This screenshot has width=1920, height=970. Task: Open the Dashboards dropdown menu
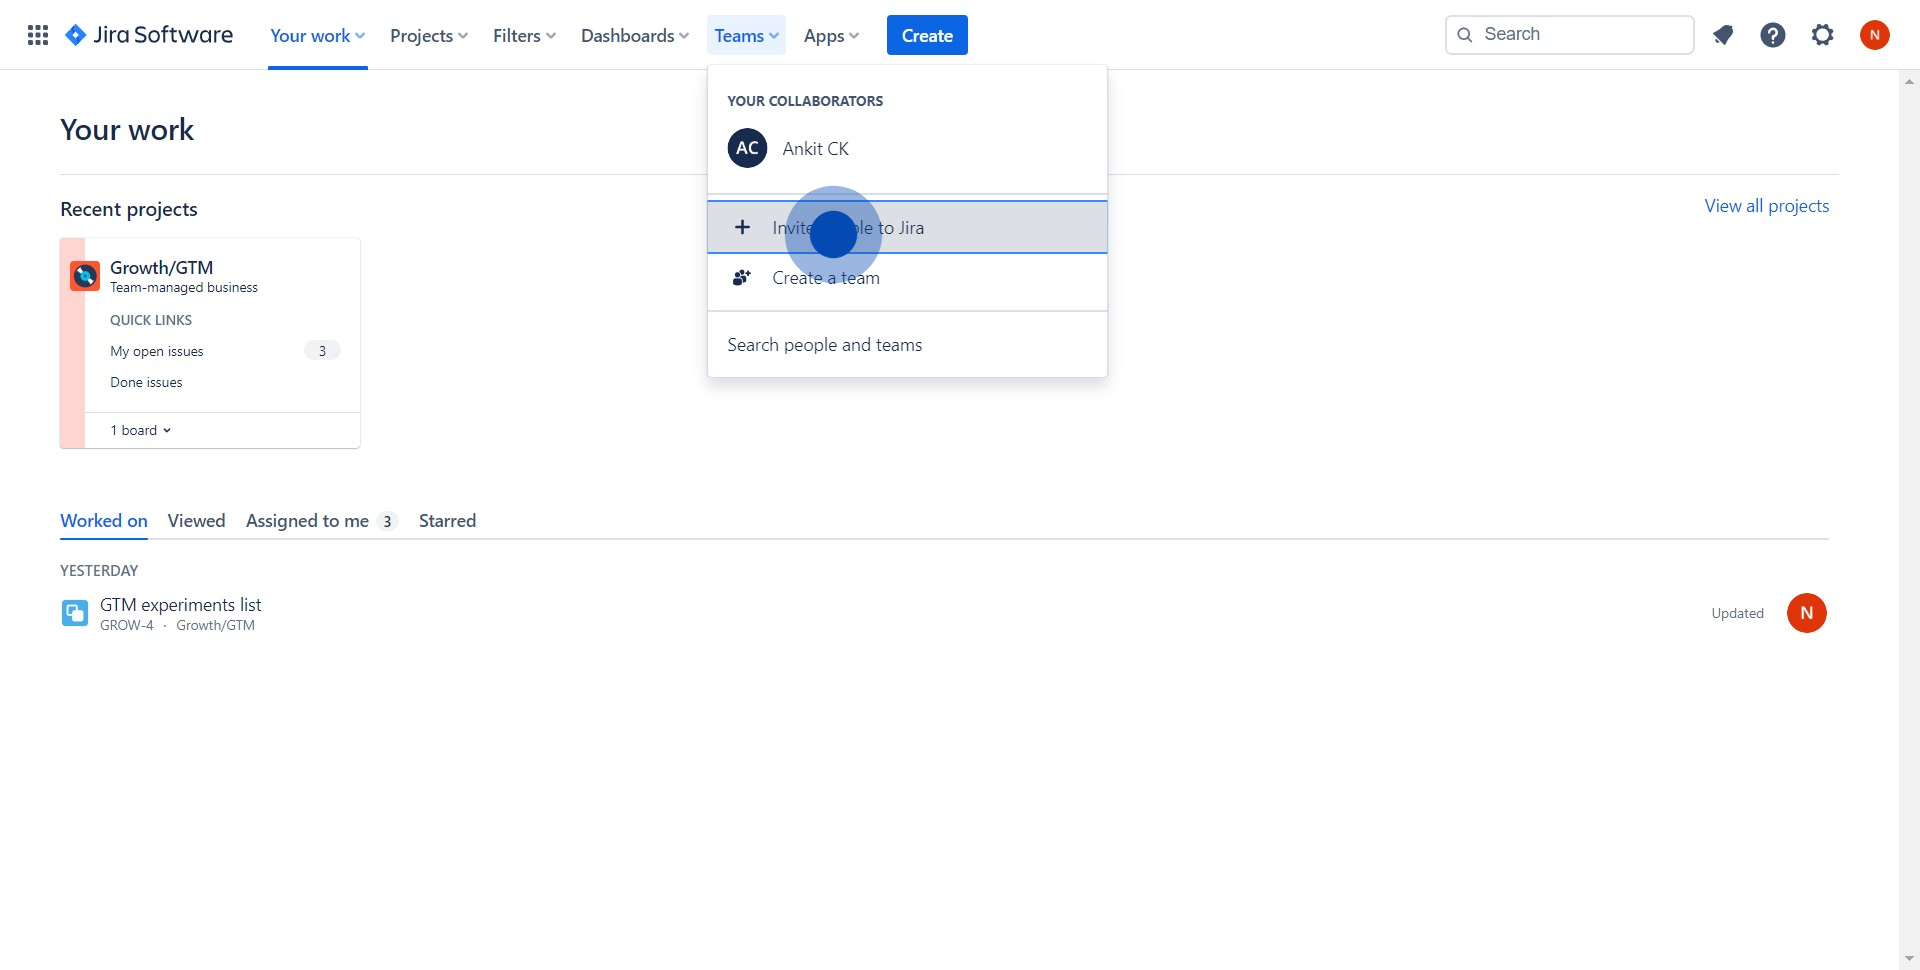634,36
